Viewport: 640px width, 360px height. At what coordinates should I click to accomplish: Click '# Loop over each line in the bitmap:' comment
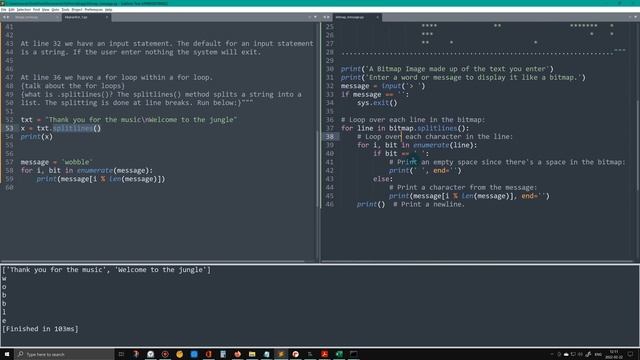[x=413, y=120]
